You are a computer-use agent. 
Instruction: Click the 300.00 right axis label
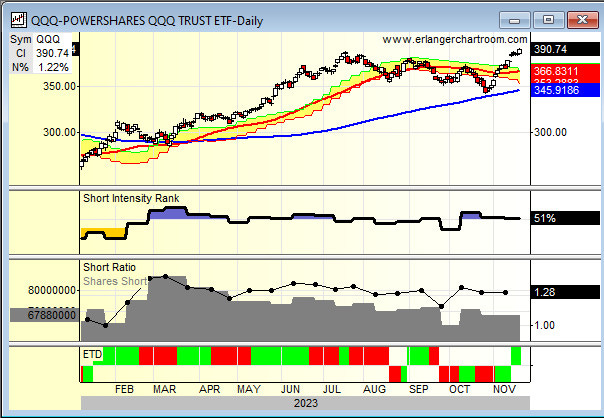(550, 132)
